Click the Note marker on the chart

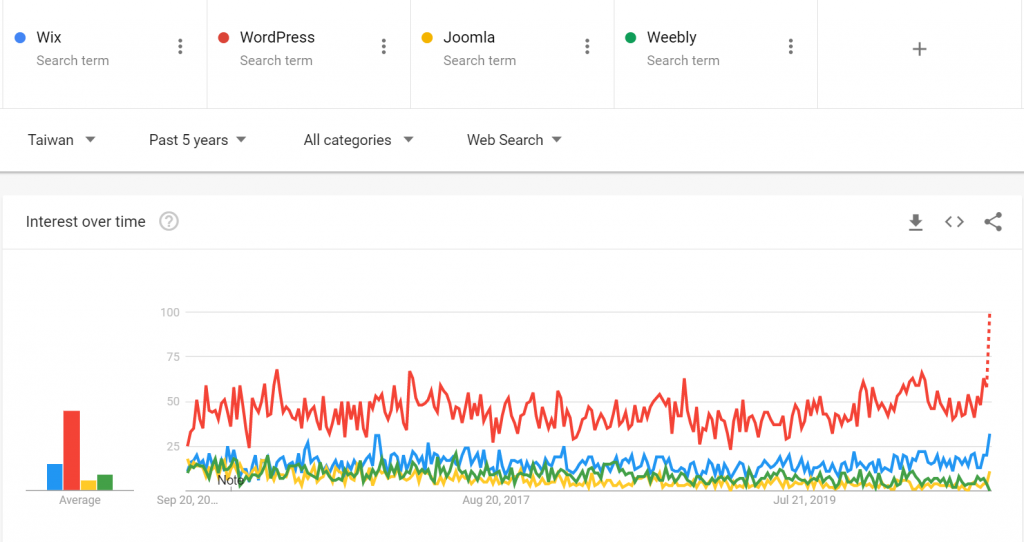(x=231, y=480)
